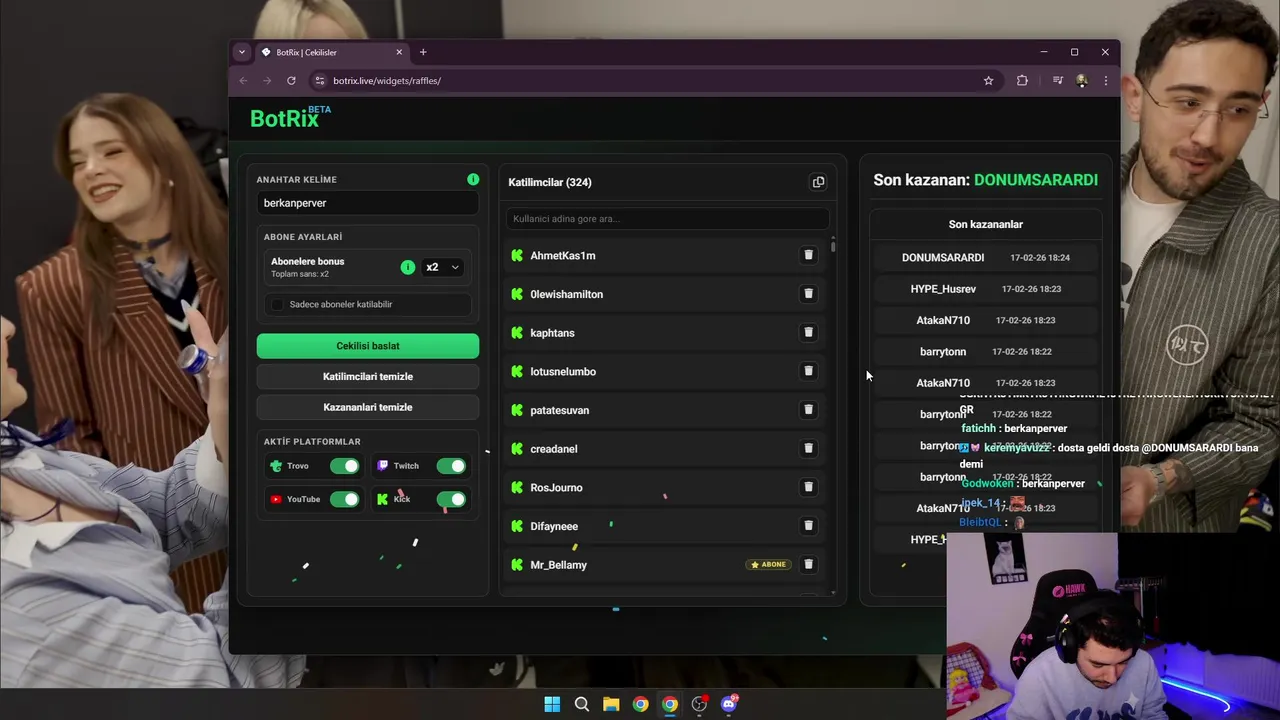Viewport: 1280px width, 720px height.
Task: Bookmark this page star icon
Action: click(x=988, y=81)
